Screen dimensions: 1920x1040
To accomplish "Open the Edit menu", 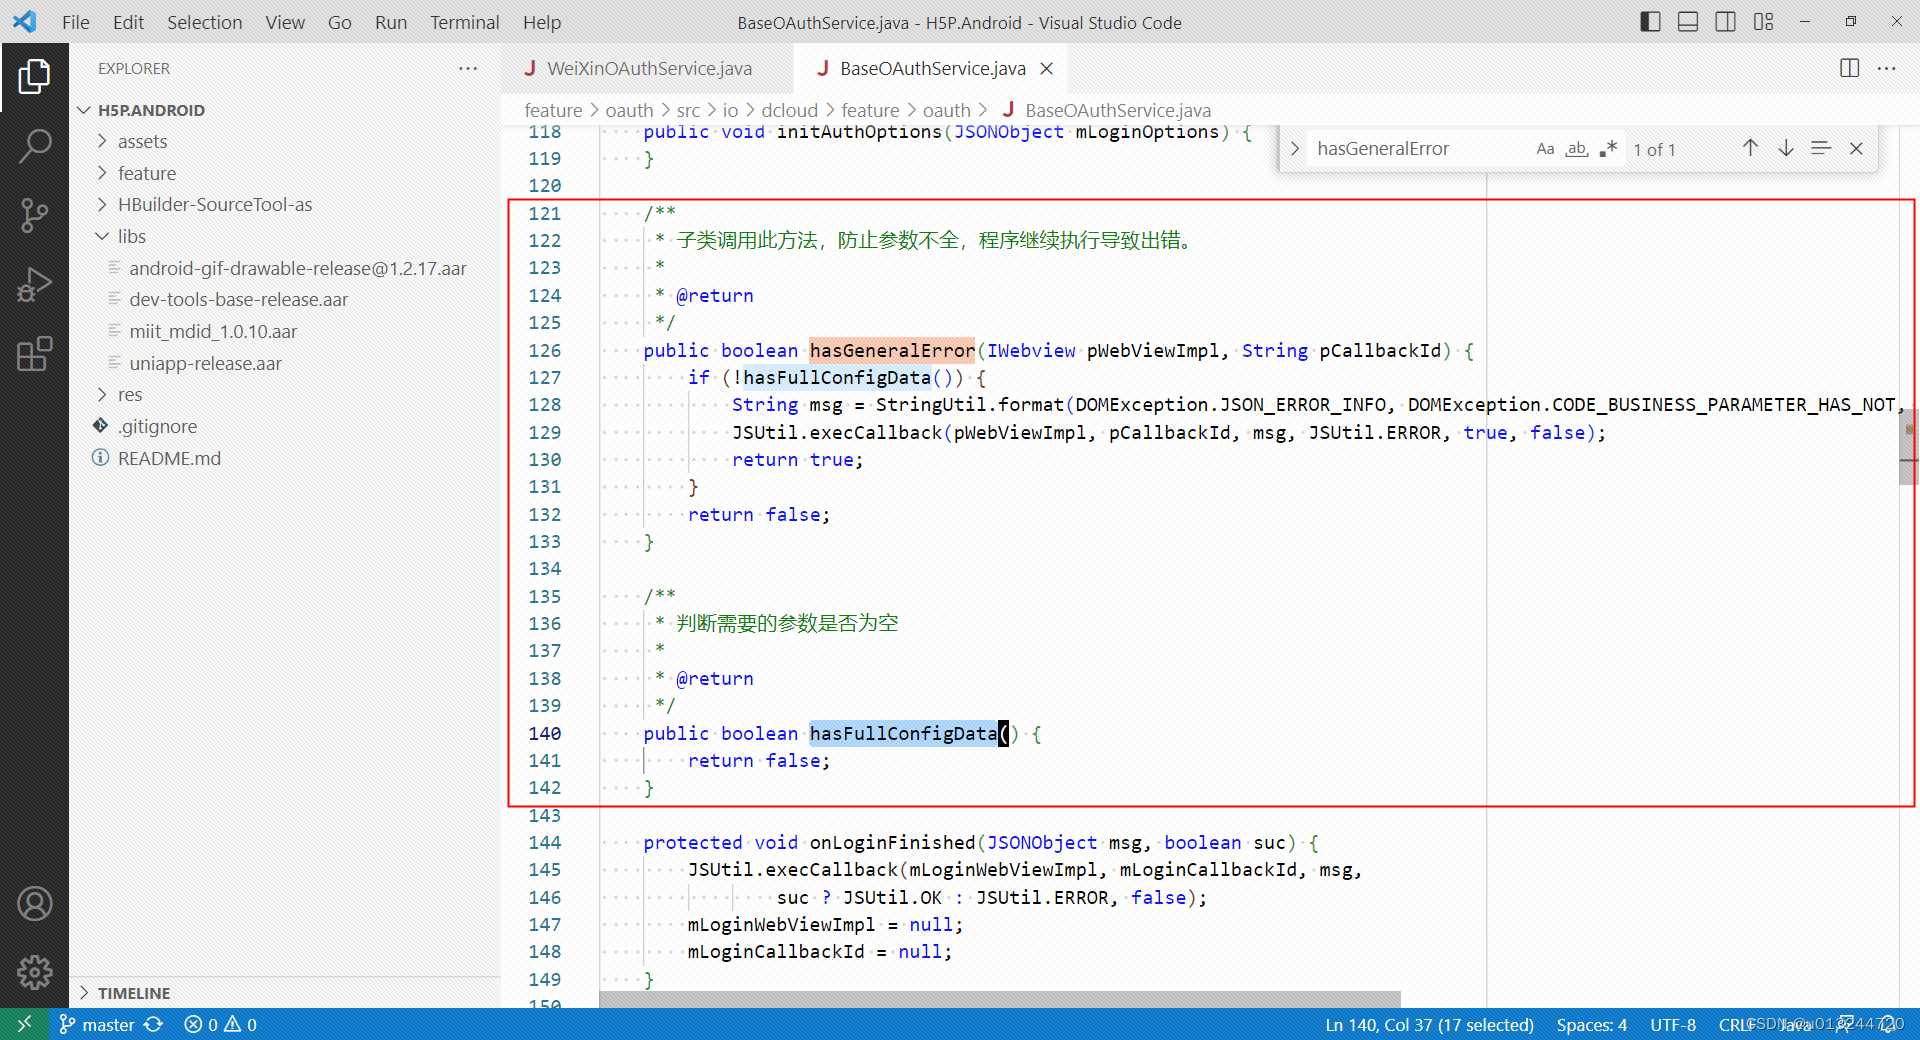I will (x=128, y=22).
